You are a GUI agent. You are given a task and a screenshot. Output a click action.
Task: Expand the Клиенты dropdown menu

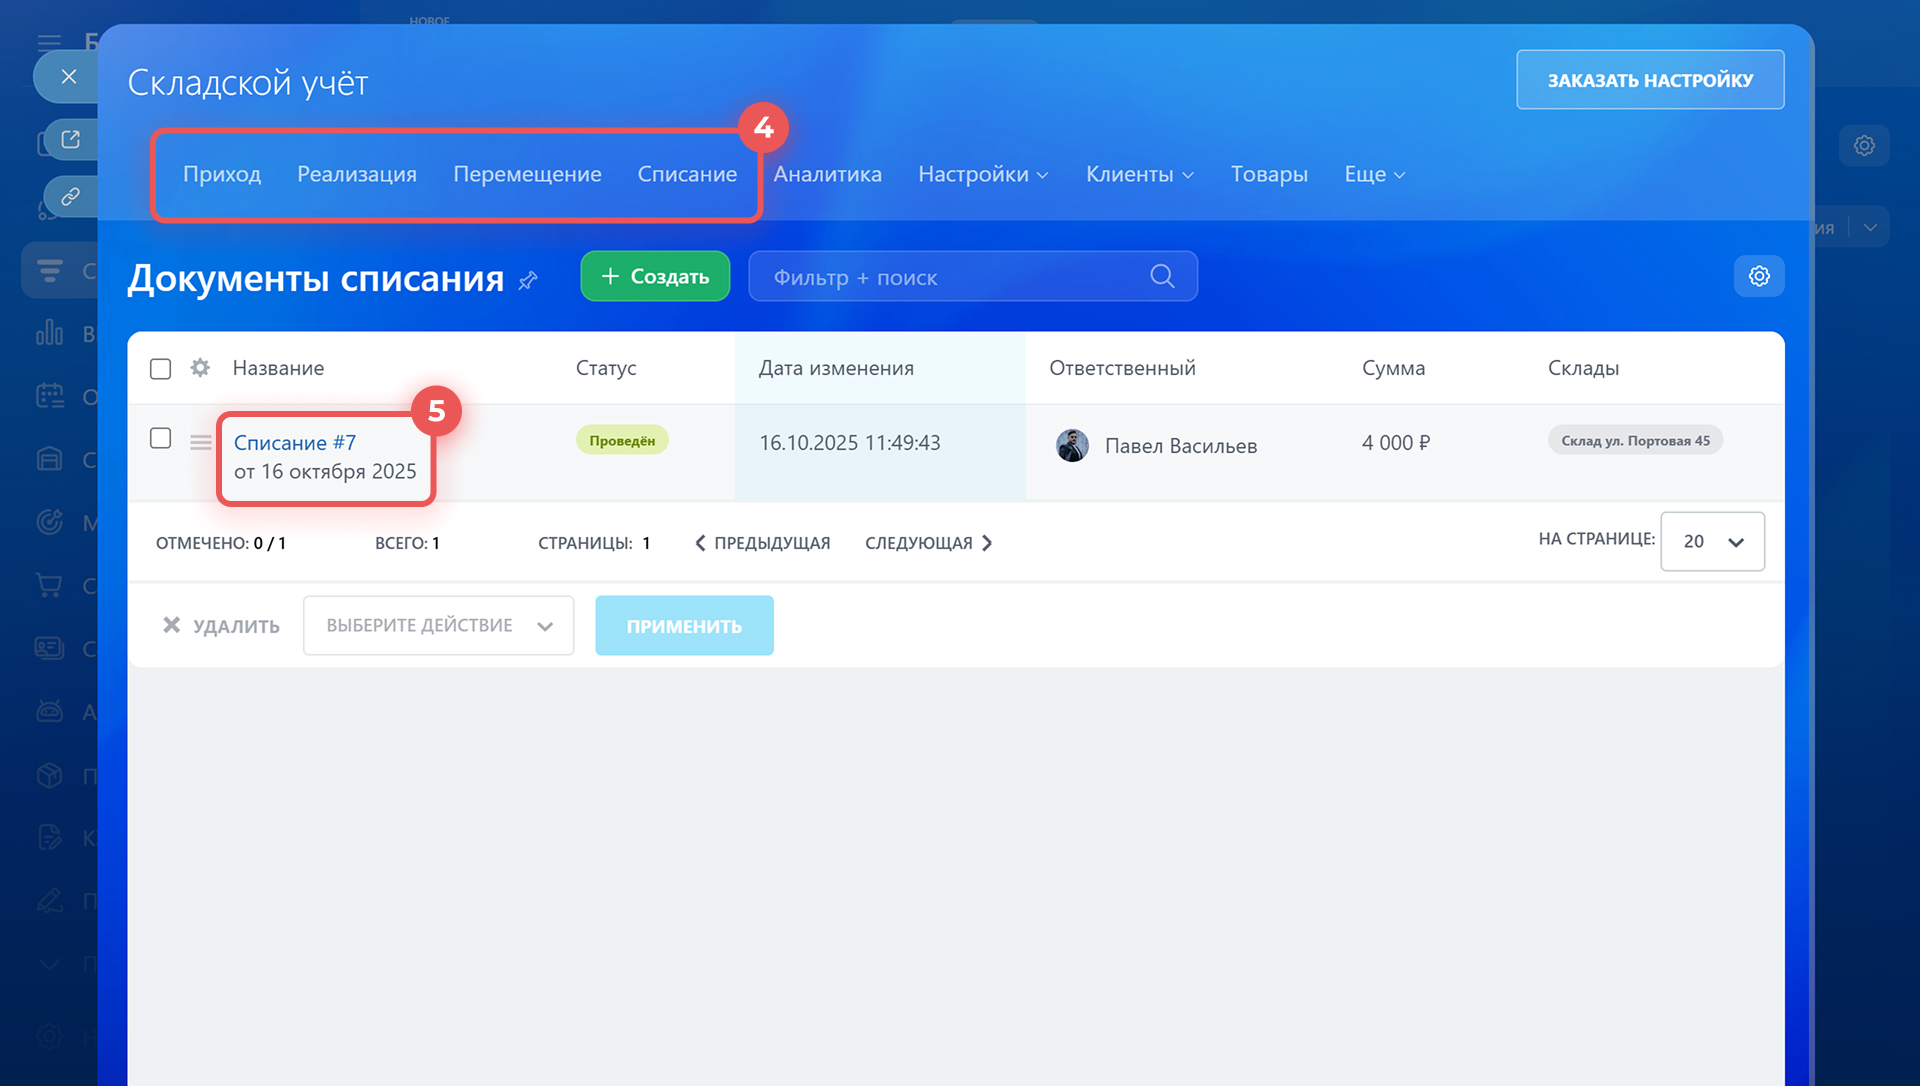point(1139,174)
